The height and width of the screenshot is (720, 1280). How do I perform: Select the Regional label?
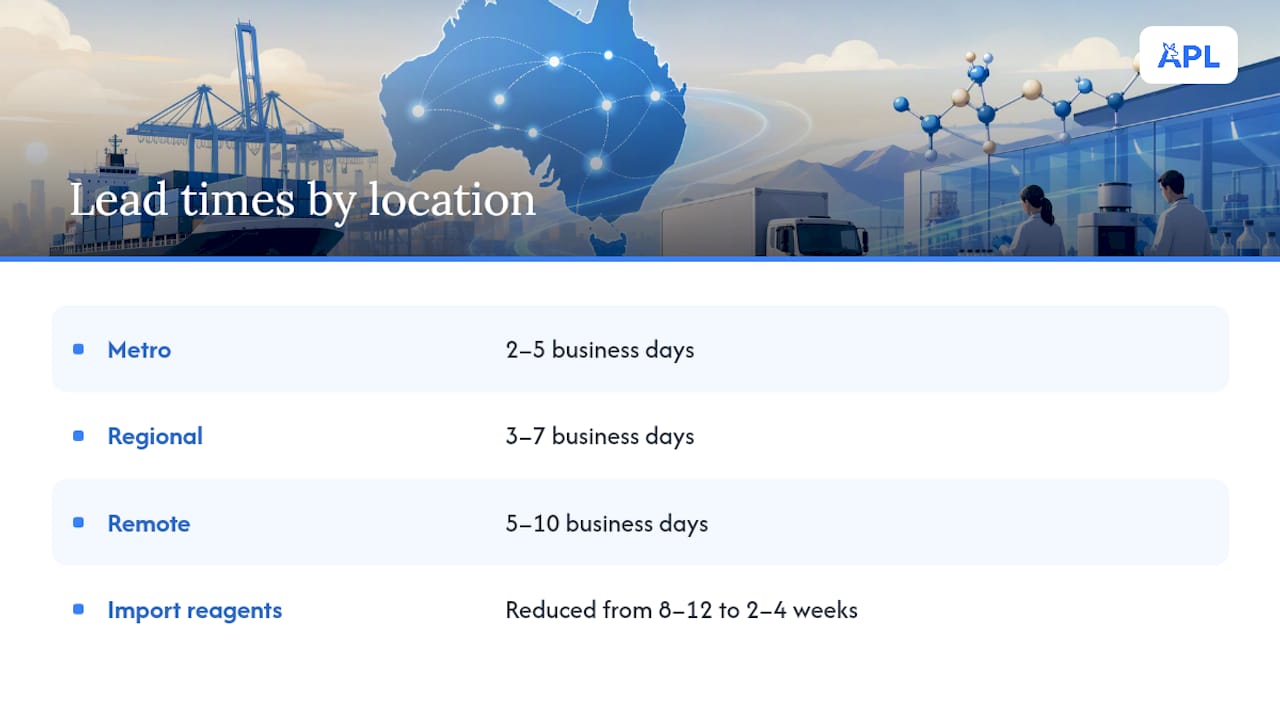point(155,437)
